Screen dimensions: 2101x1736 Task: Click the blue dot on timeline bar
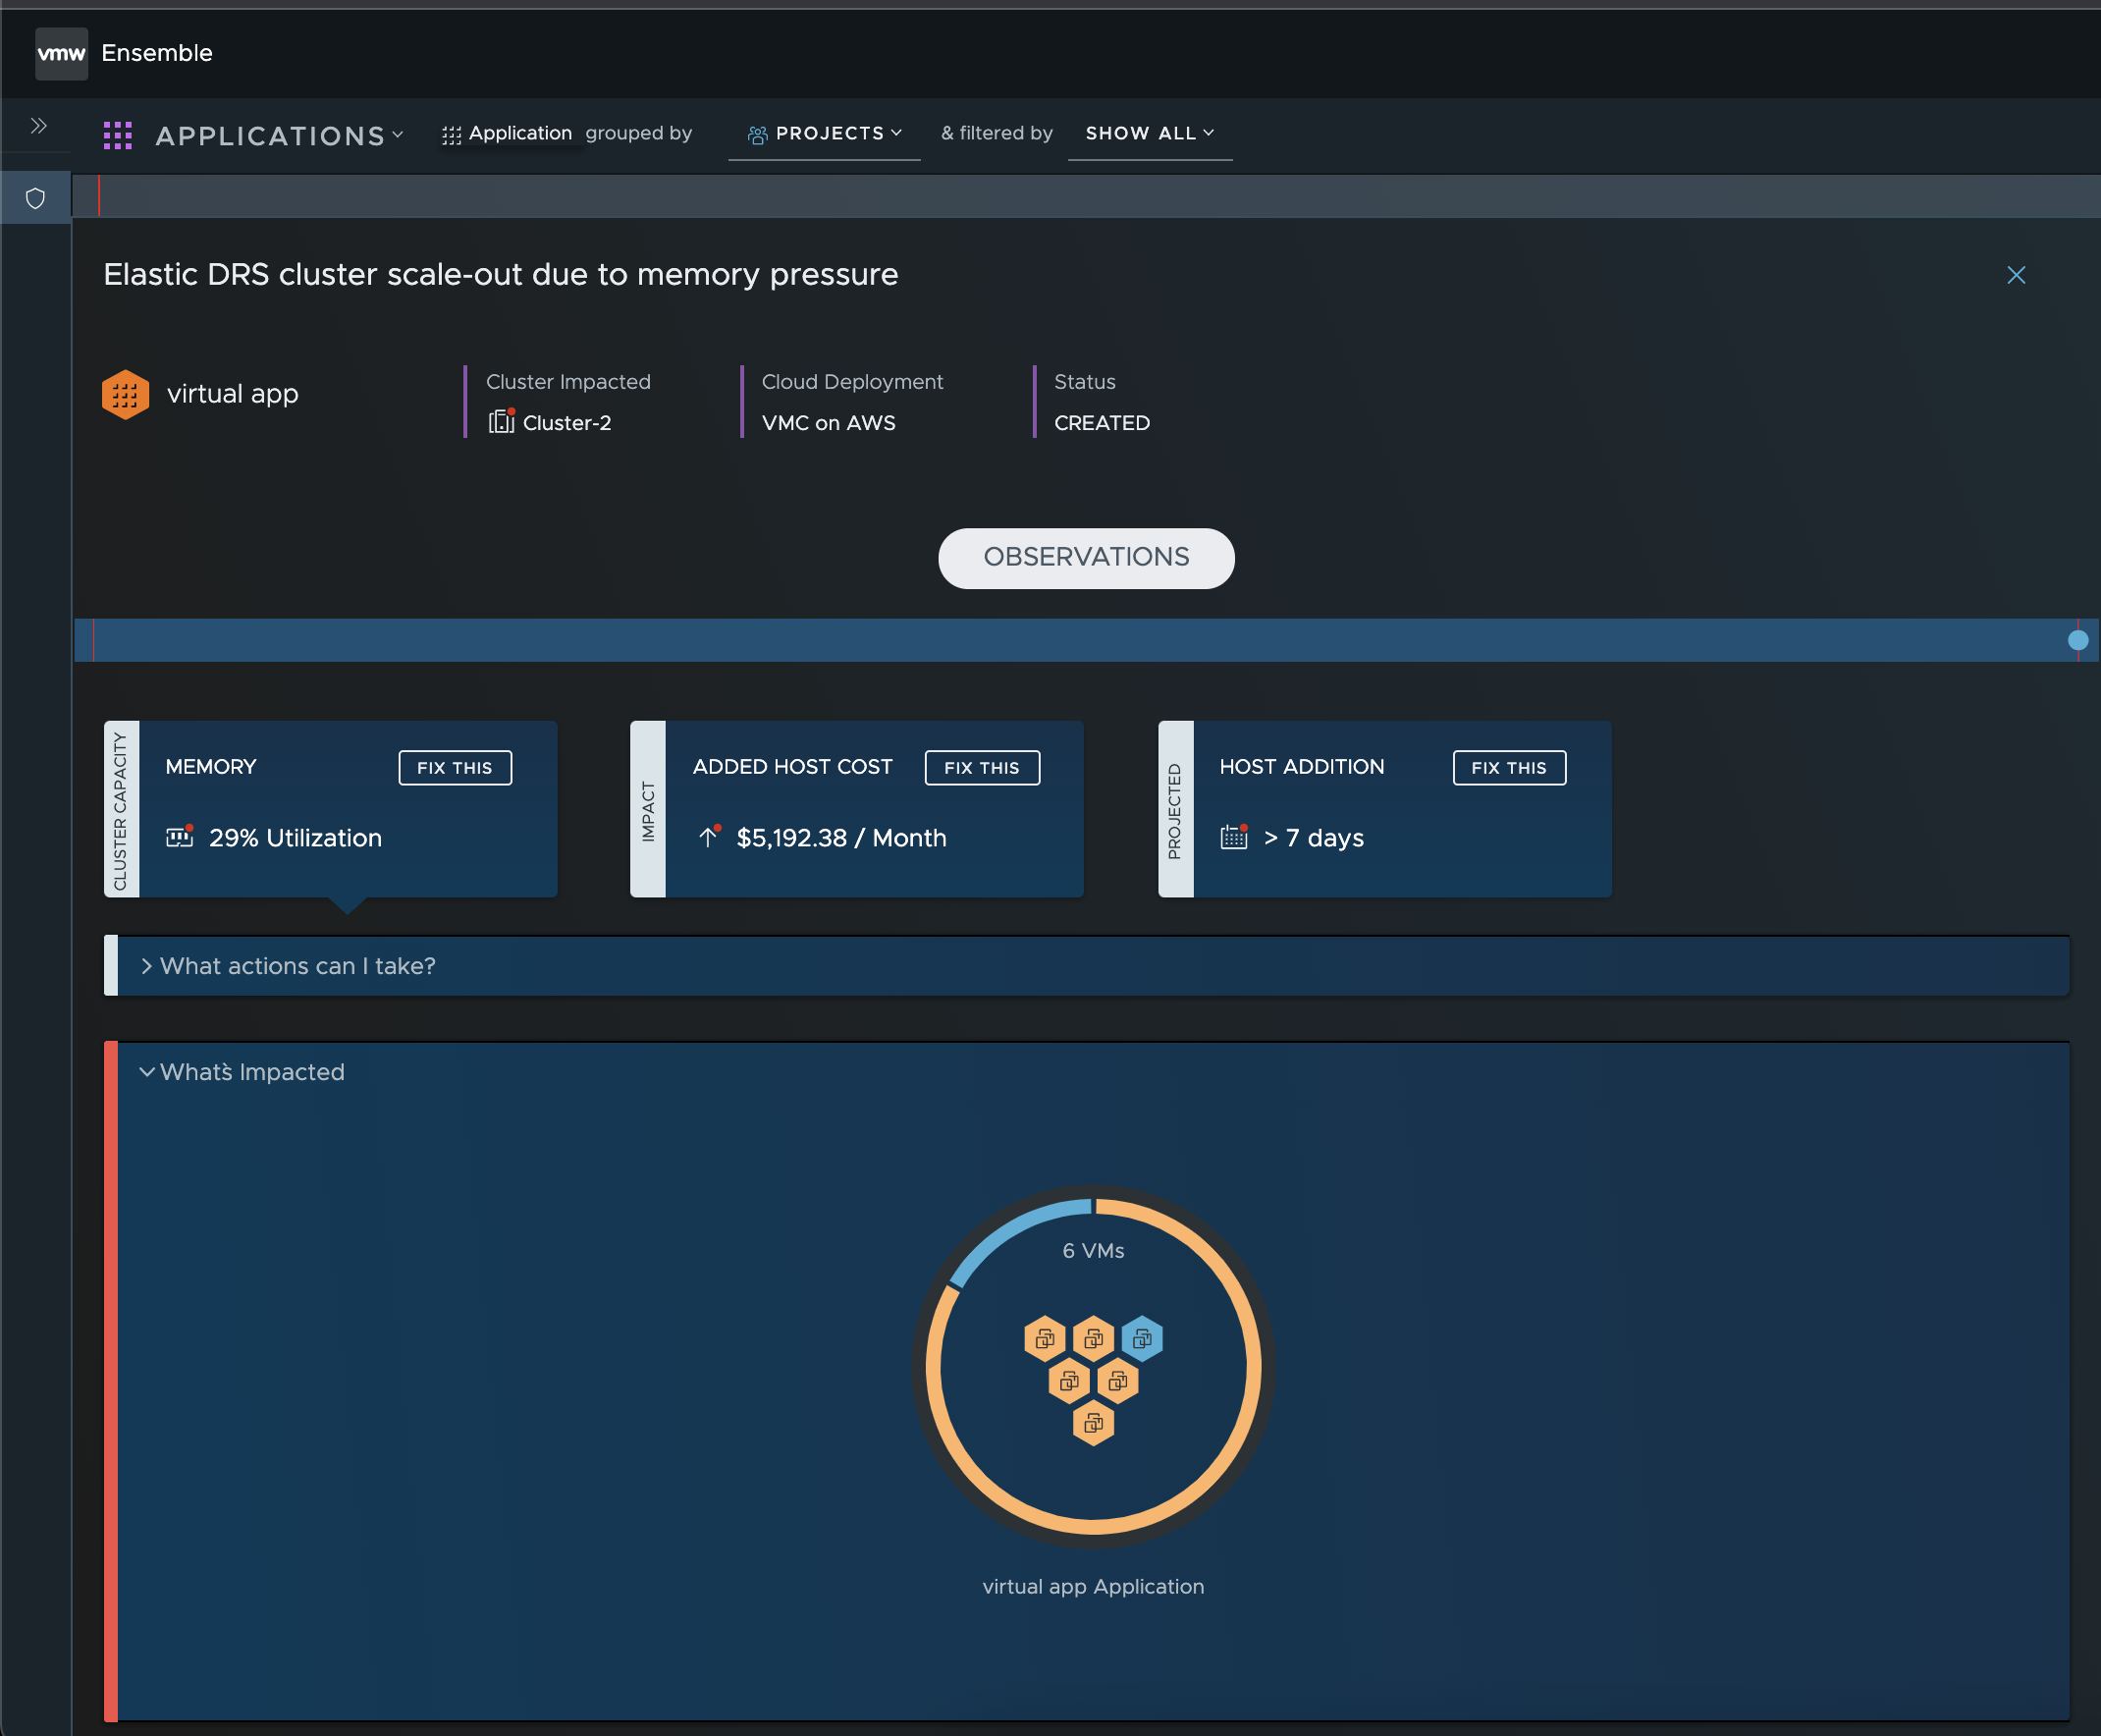(2077, 640)
